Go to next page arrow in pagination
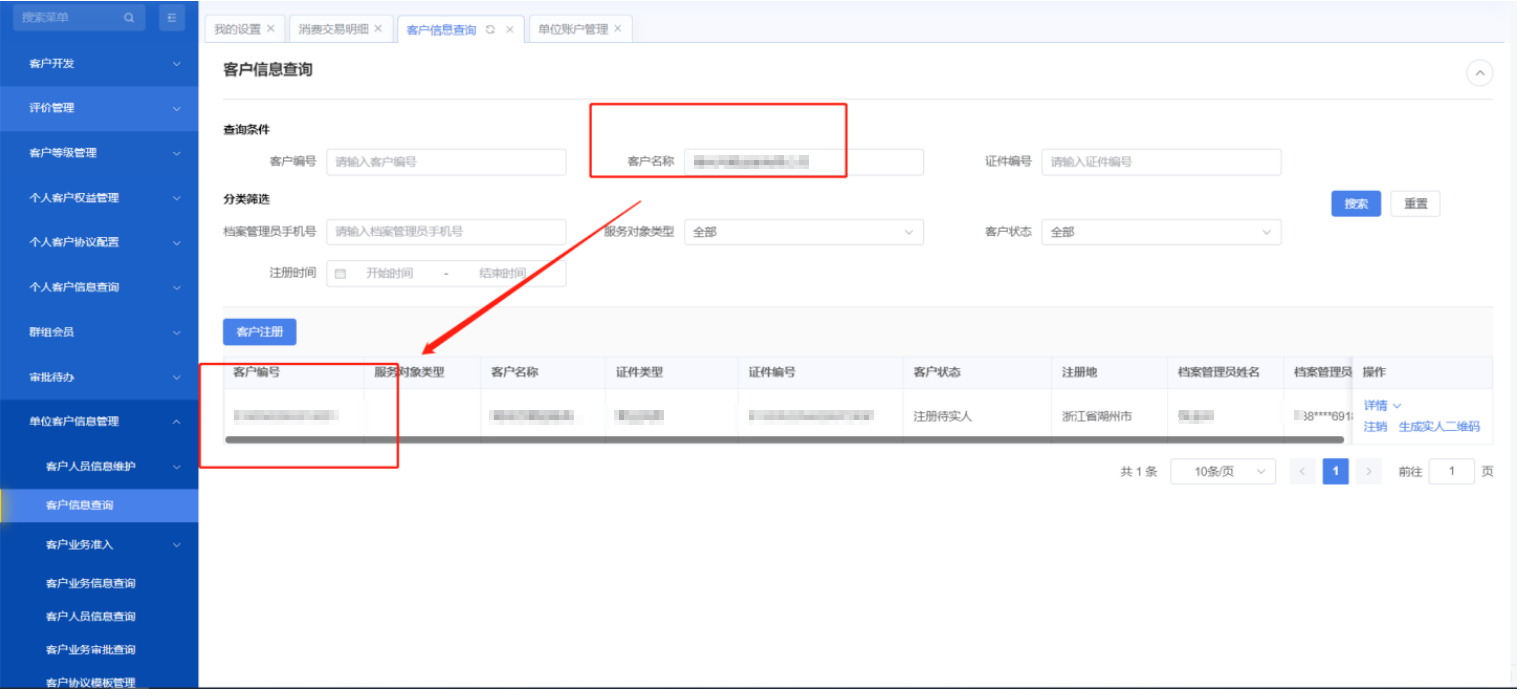The width and height of the screenshot is (1535, 696). (1369, 472)
